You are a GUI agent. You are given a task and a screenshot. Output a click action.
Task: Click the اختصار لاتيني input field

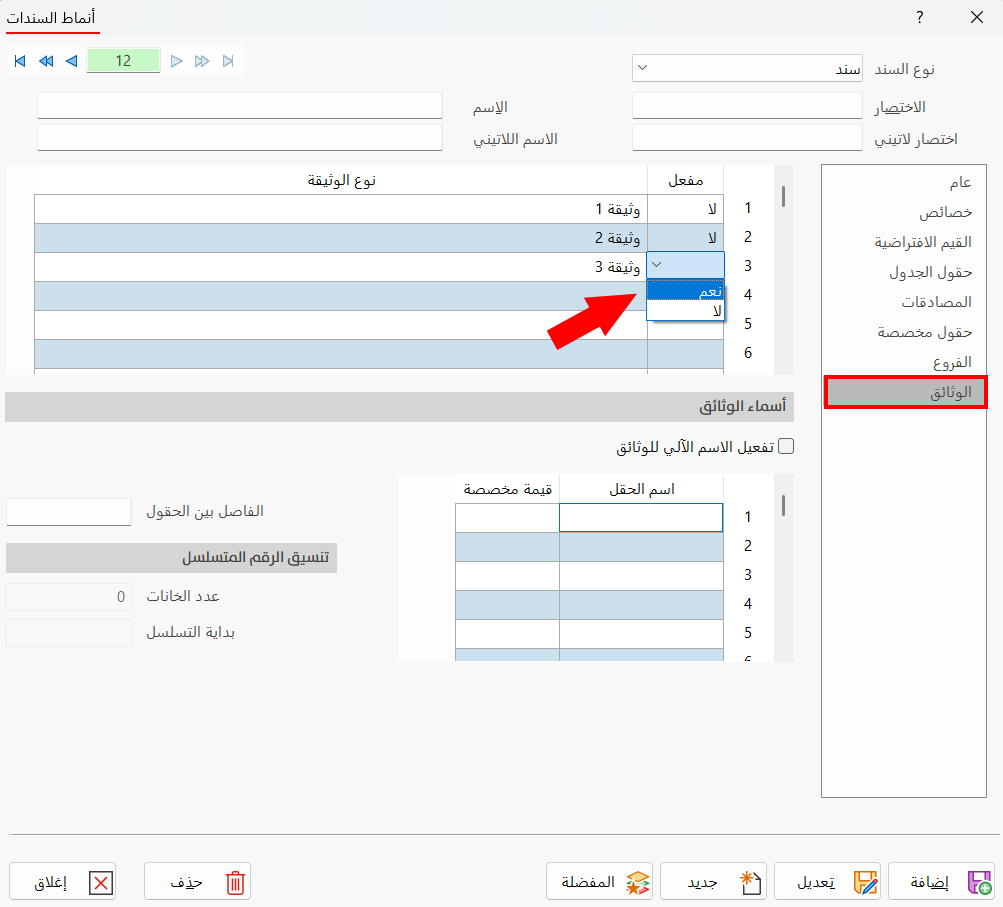747,138
